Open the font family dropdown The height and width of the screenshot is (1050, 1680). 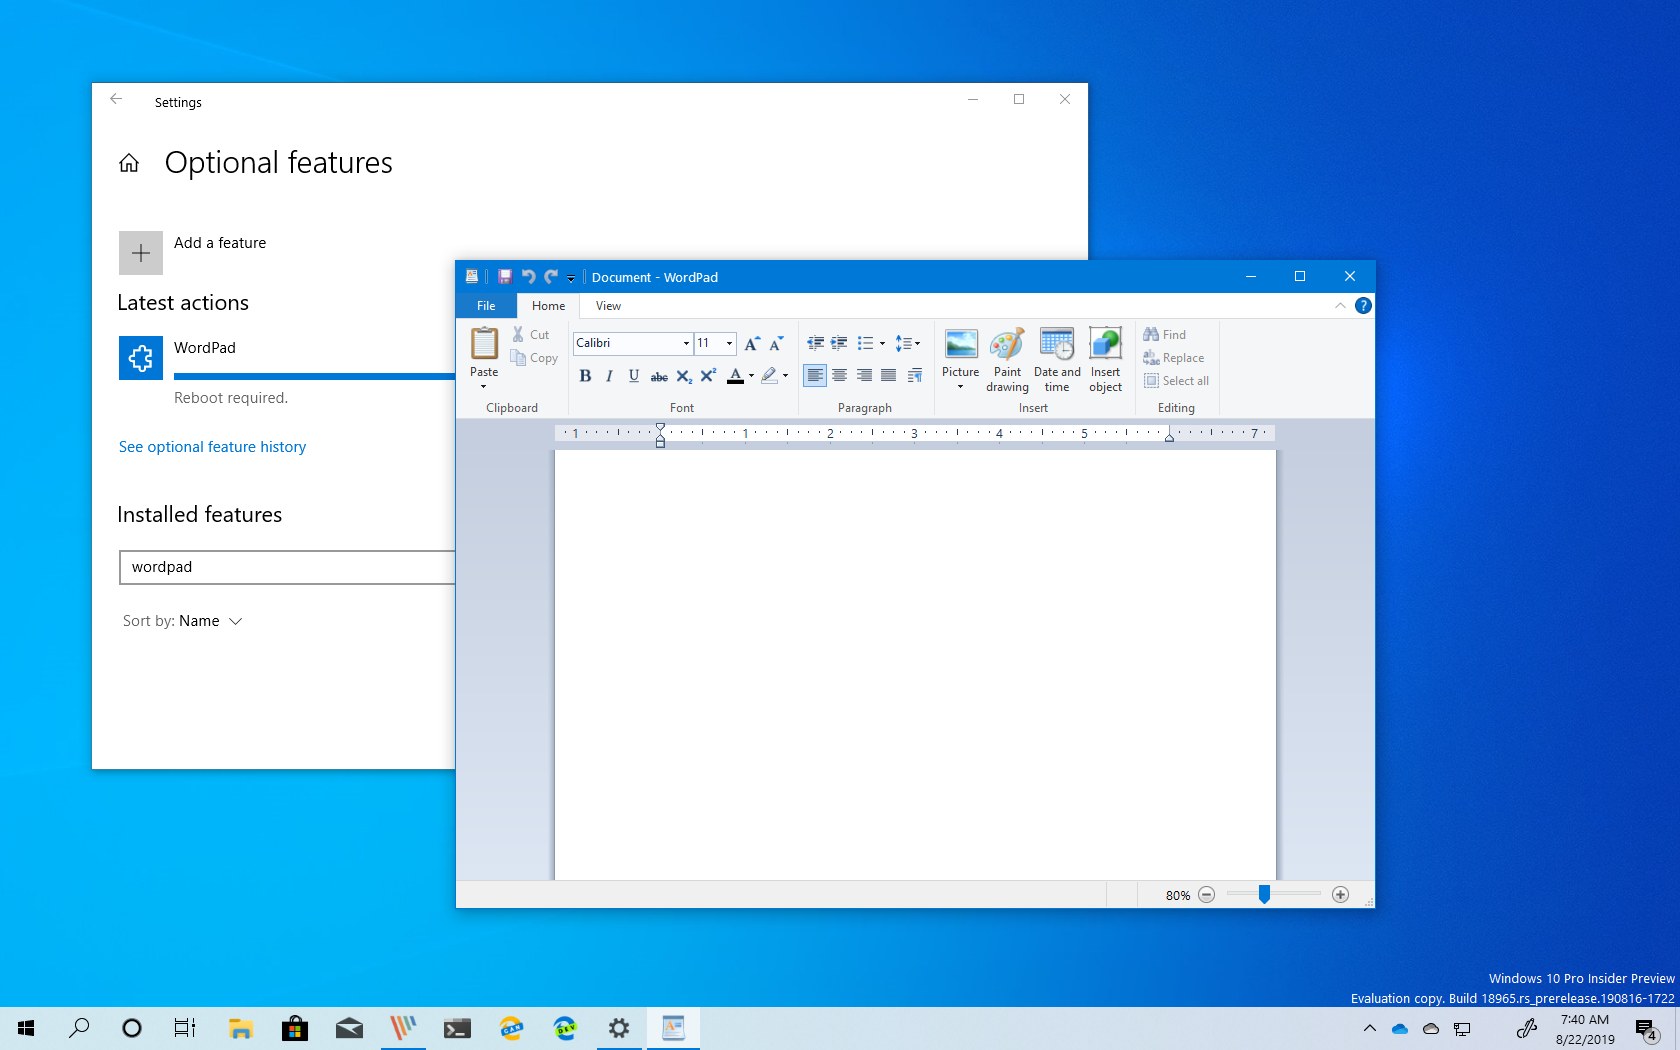(685, 343)
